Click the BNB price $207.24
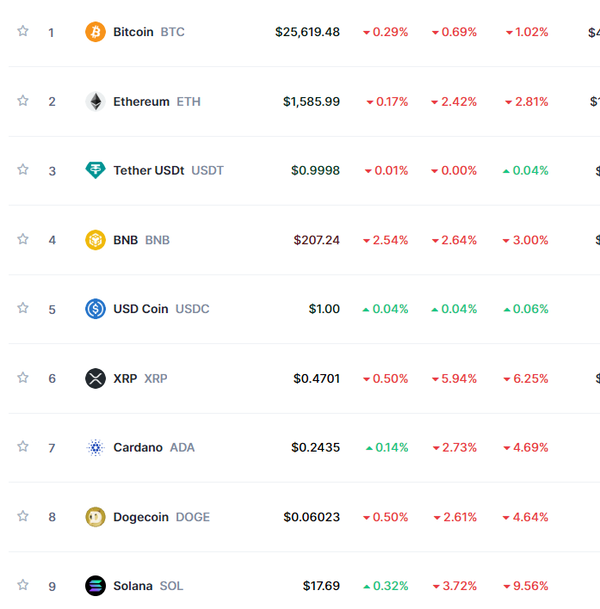Screen dimensions: 600x609 [316, 240]
